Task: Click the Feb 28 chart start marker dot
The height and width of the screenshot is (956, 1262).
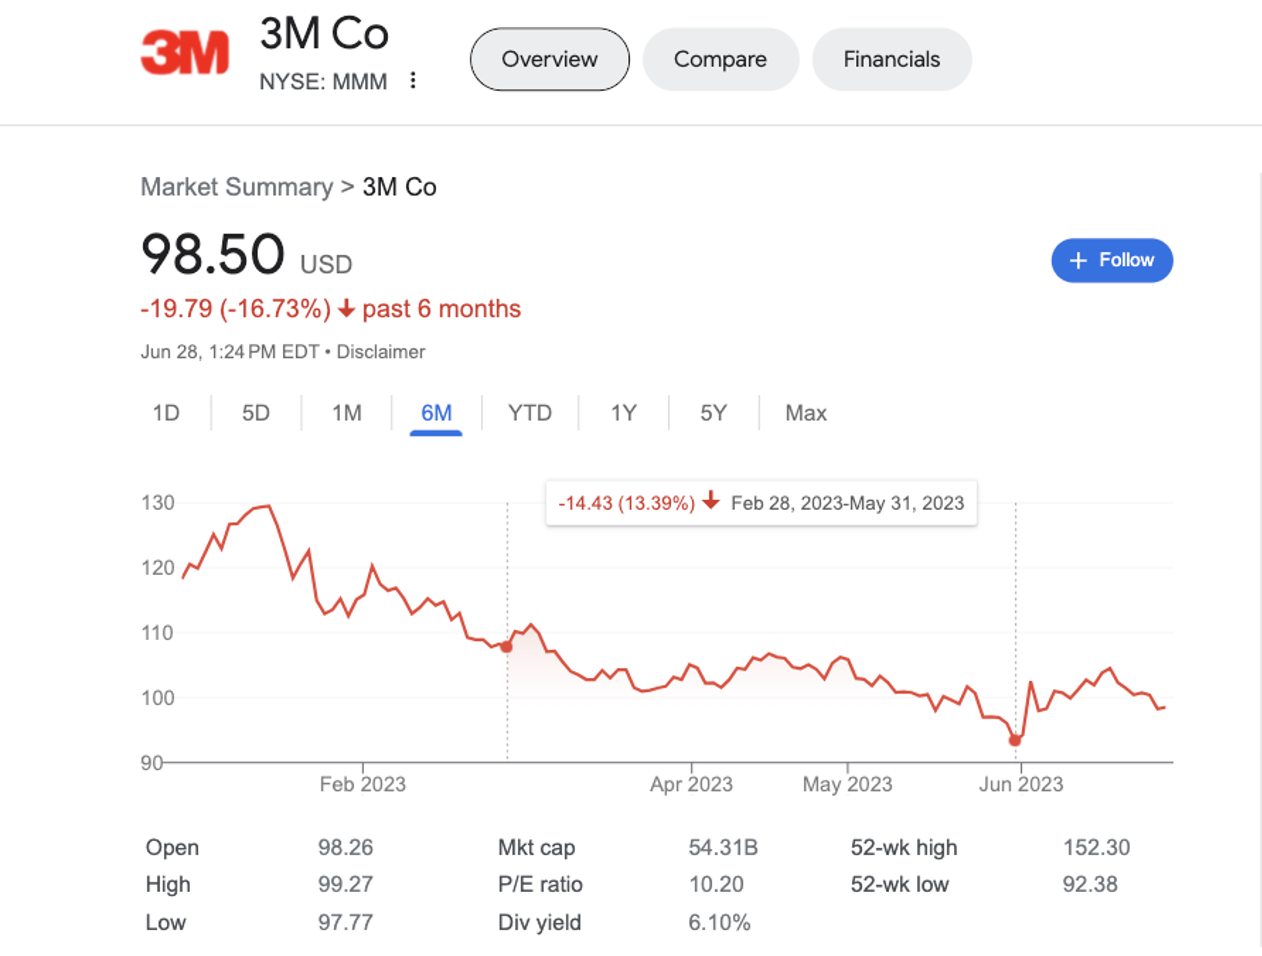Action: click(x=507, y=647)
